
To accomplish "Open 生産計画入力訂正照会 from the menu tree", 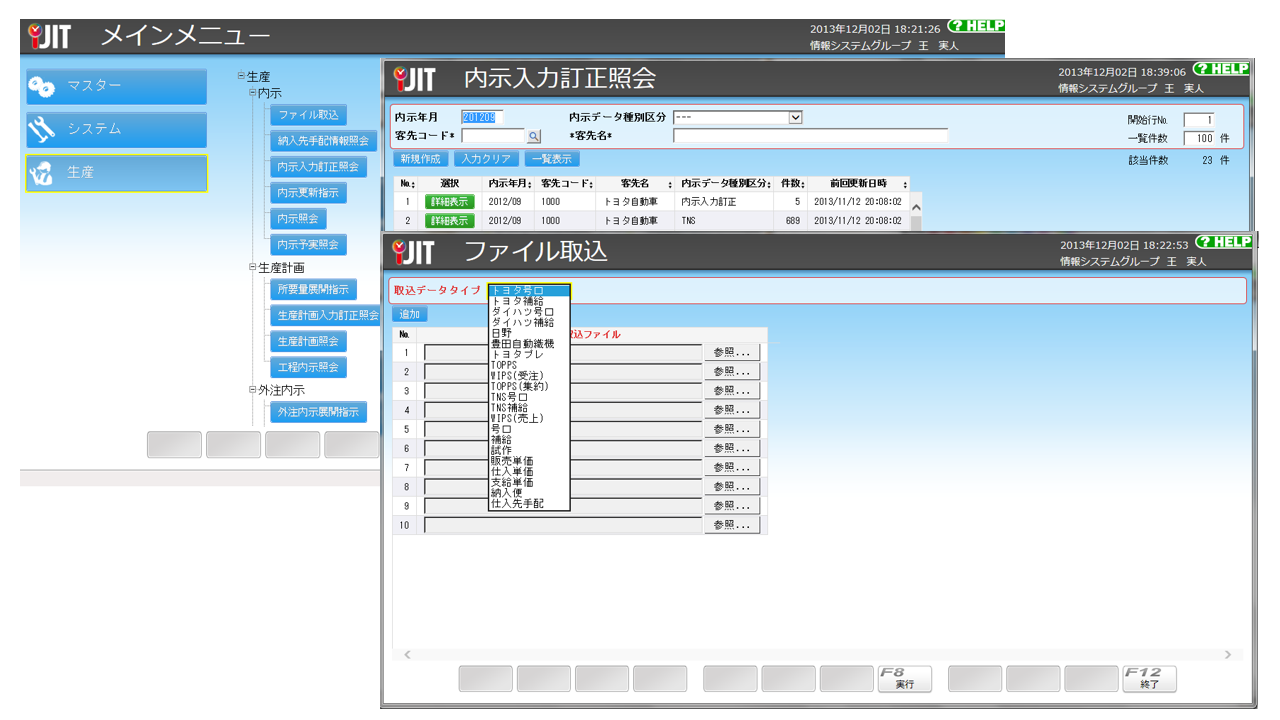I will 325,315.
